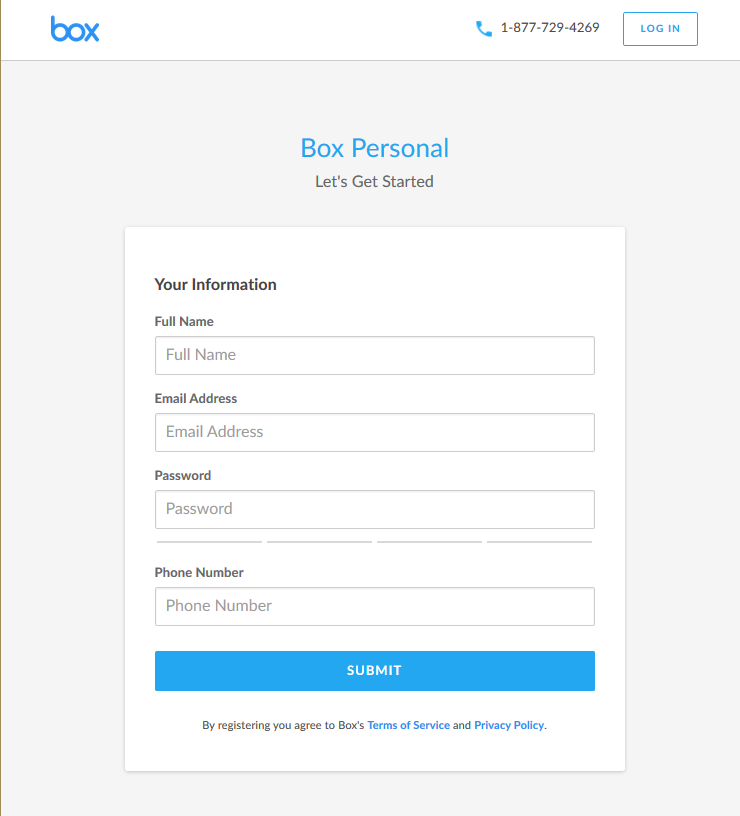Click the 1-877-729-4269 phone number
Screen dimensions: 740x816
point(550,28)
